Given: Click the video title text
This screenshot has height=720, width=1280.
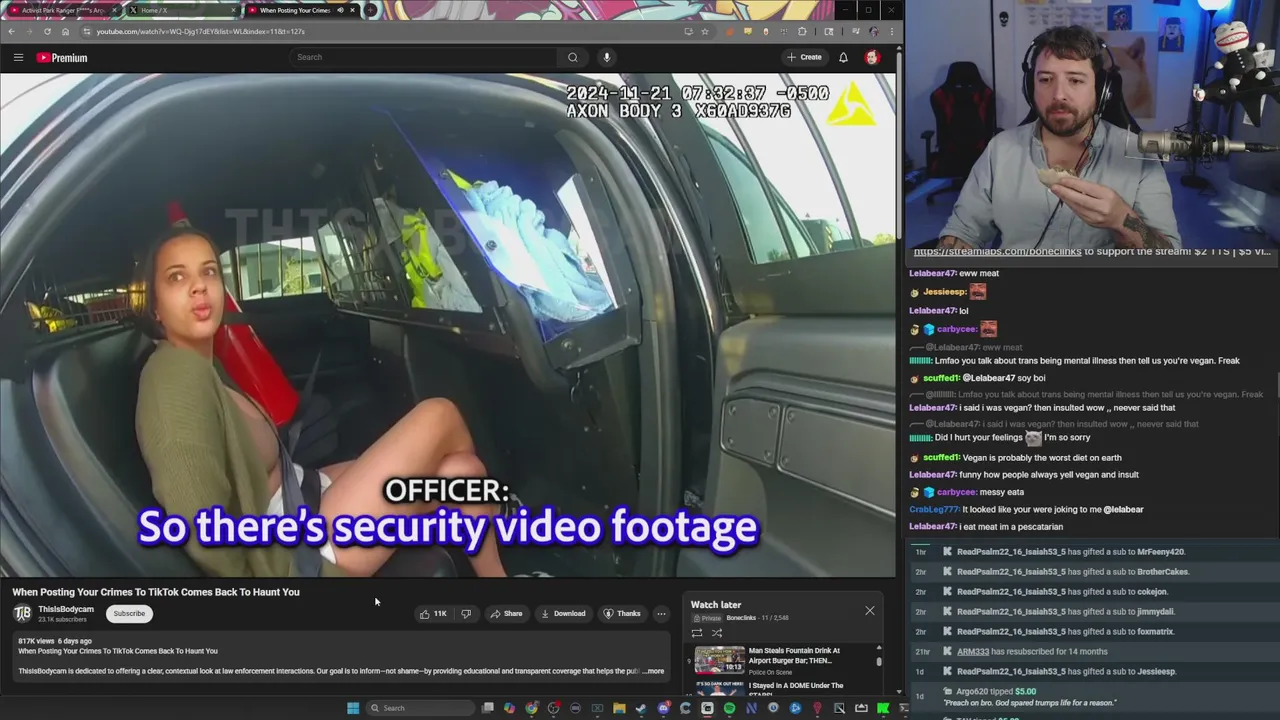Looking at the screenshot, I should pos(156,592).
